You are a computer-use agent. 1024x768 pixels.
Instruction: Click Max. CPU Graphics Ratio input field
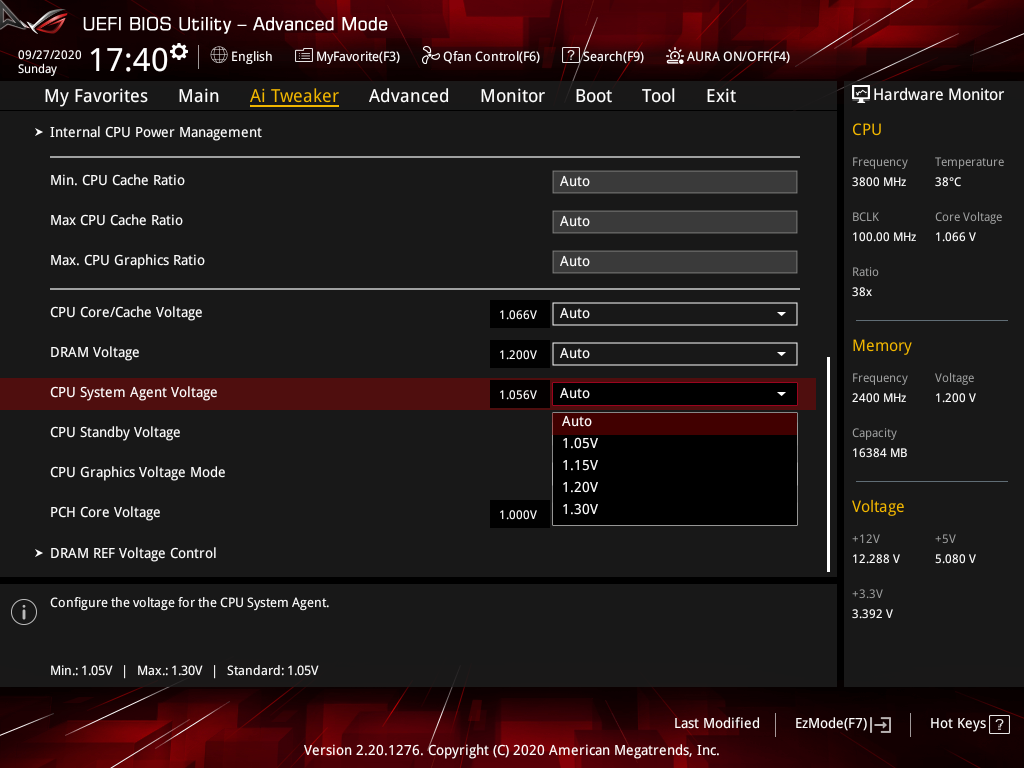675,261
